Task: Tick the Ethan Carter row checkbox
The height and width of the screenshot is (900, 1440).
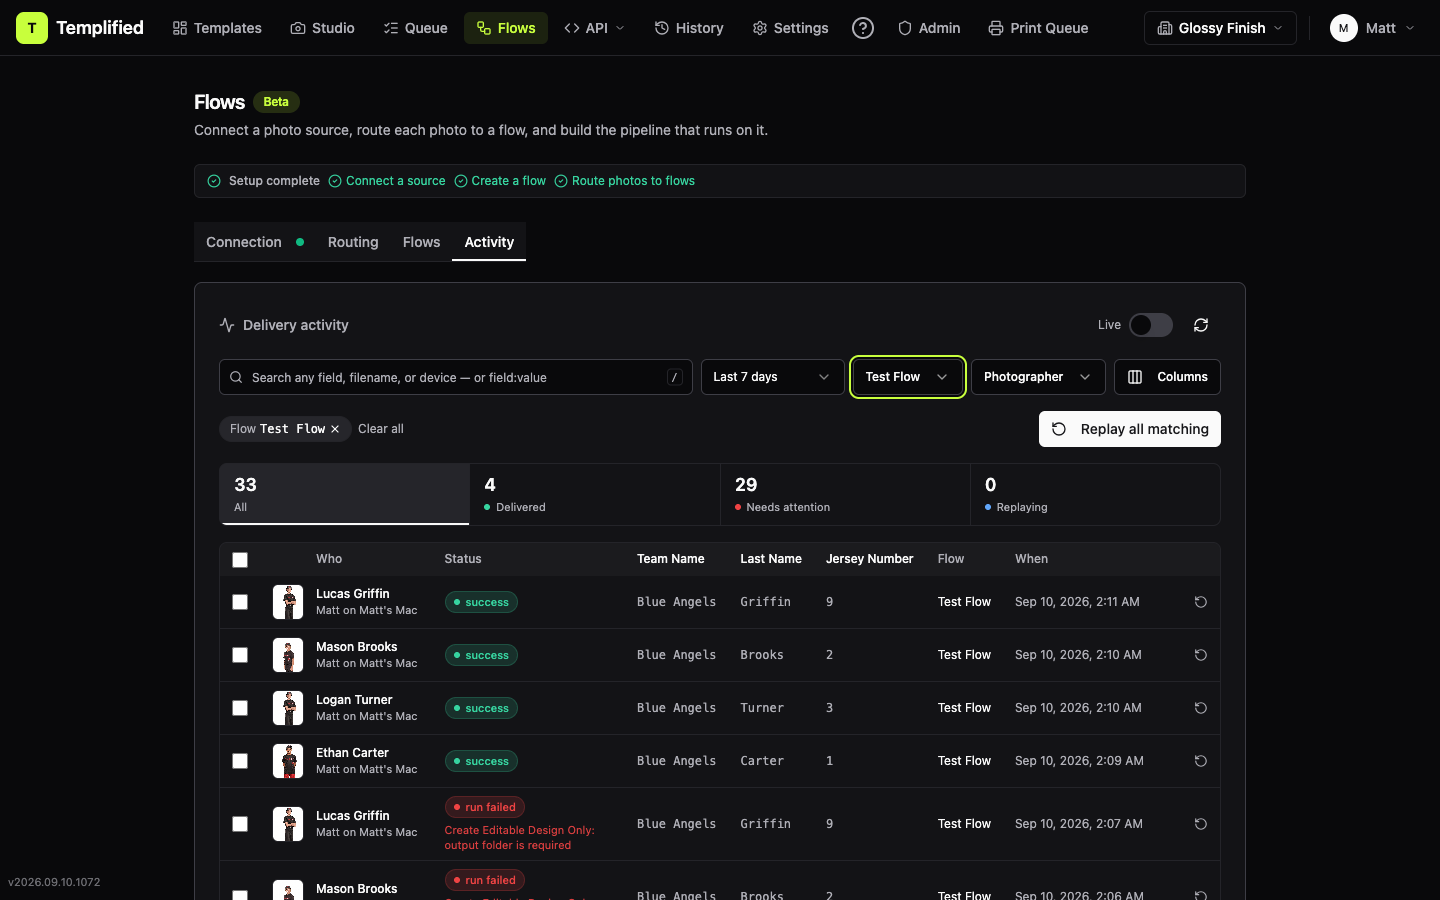Action: point(240,761)
